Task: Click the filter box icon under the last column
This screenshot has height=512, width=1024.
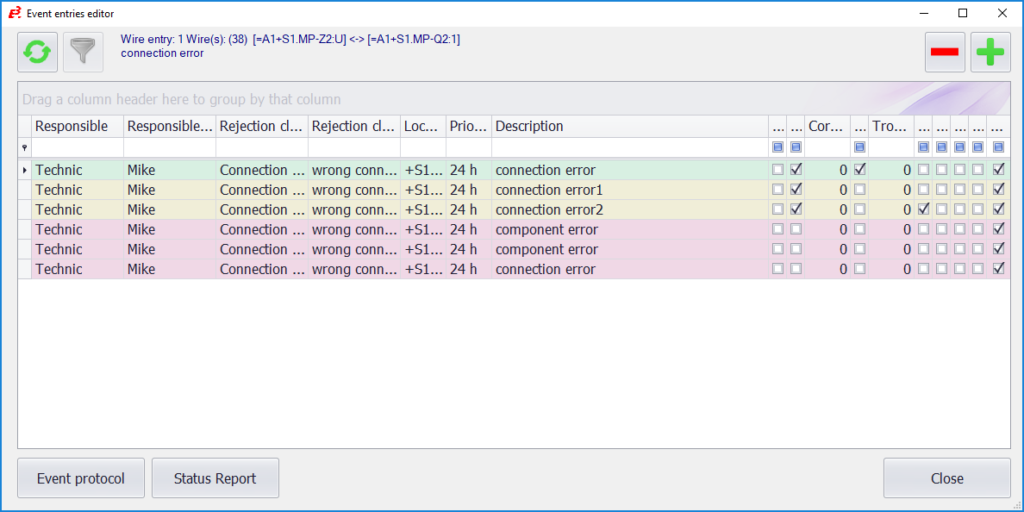Action: (998, 148)
